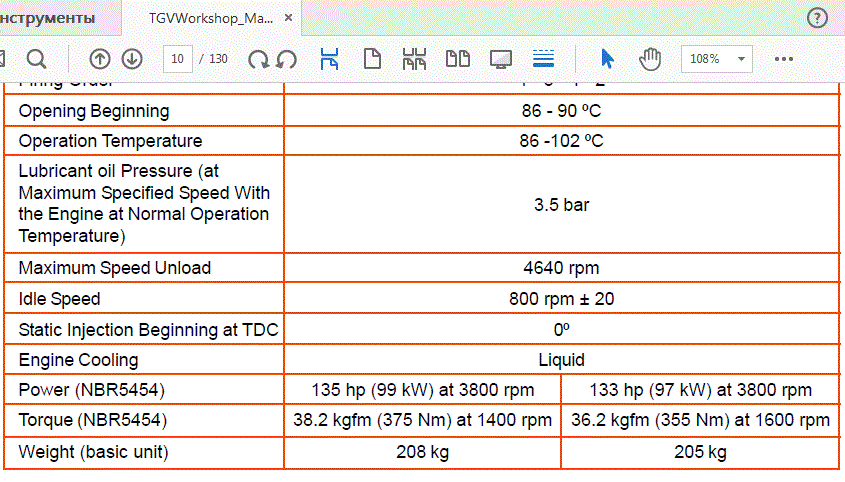Open the 108% zoom level dropdown
This screenshot has height=482, width=845.
[716, 59]
